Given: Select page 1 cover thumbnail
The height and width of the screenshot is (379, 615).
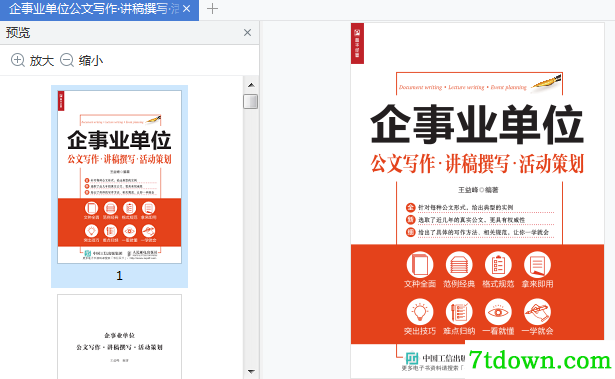Looking at the screenshot, I should 119,177.
